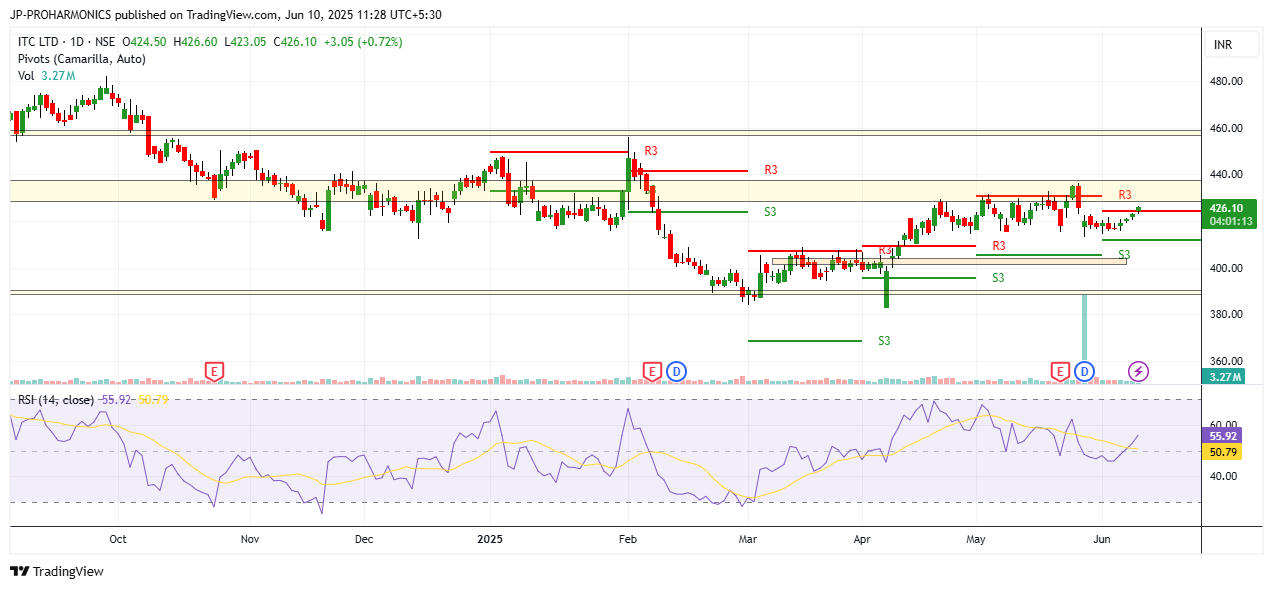Select the RSI (14, close) indicator legend

coord(56,400)
